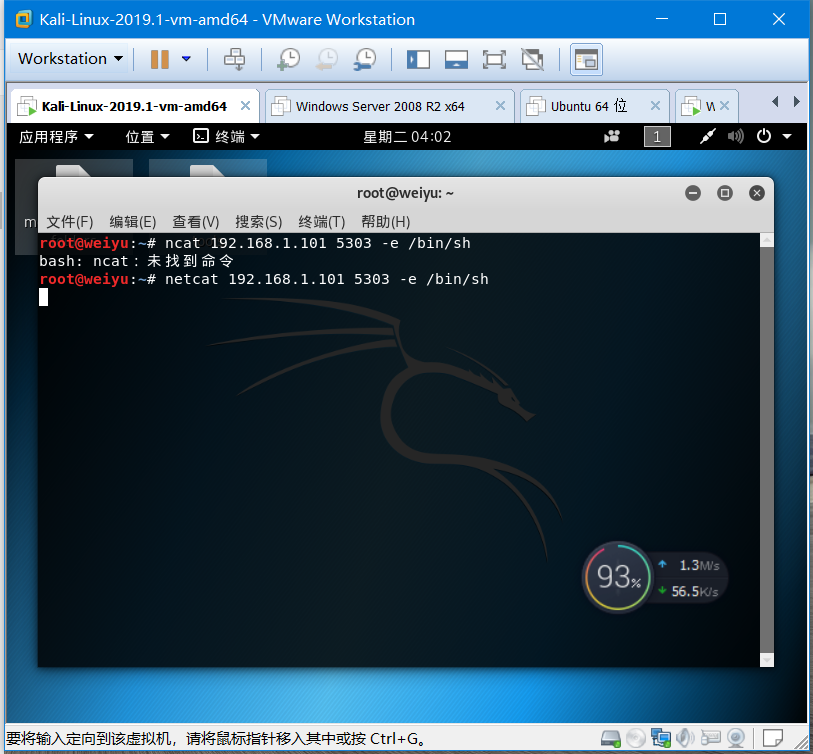813x754 pixels.
Task: Switch to Kali-Linux-2019.1-vm-amd64 tab
Action: click(134, 106)
